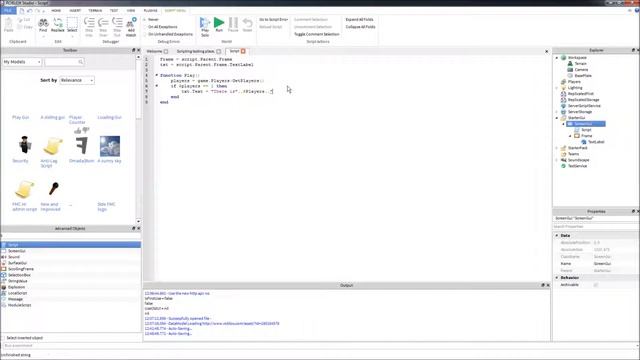Click the Security model thumbnail

point(24,145)
